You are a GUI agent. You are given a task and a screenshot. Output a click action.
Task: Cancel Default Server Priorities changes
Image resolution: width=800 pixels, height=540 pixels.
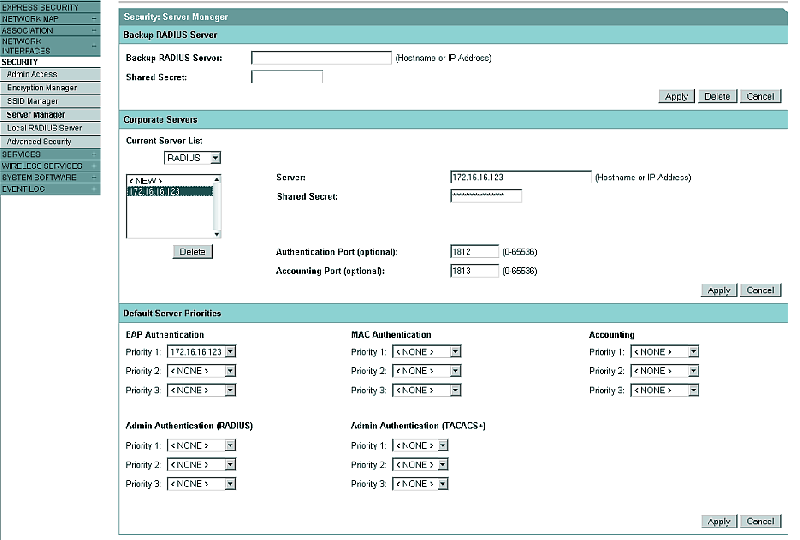(x=760, y=521)
